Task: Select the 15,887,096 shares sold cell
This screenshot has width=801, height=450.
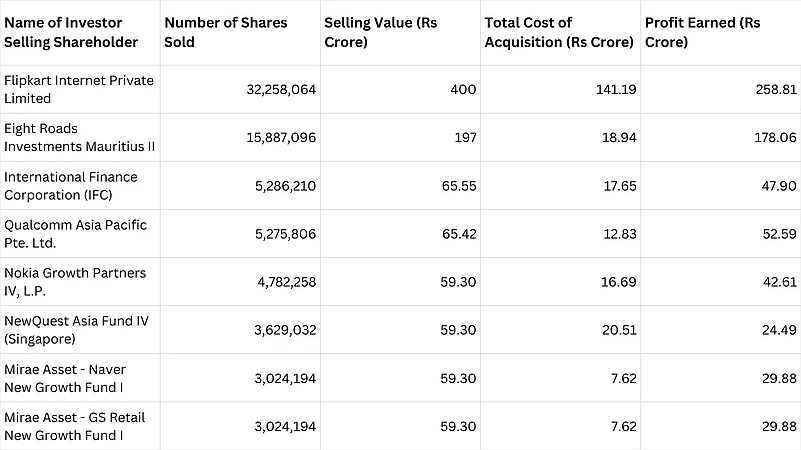Action: click(x=281, y=137)
